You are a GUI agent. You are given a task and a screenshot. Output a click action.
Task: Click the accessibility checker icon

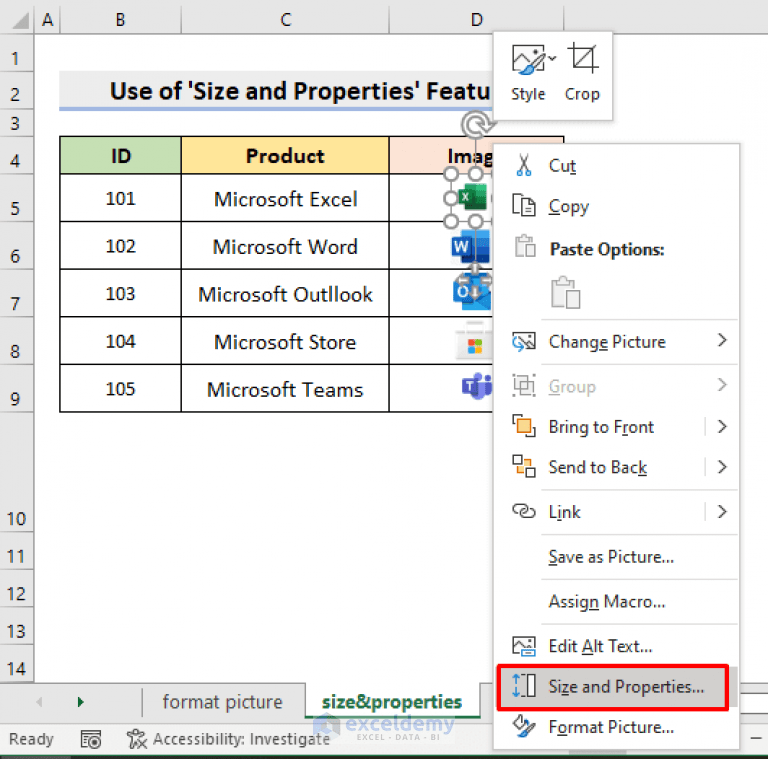(137, 739)
